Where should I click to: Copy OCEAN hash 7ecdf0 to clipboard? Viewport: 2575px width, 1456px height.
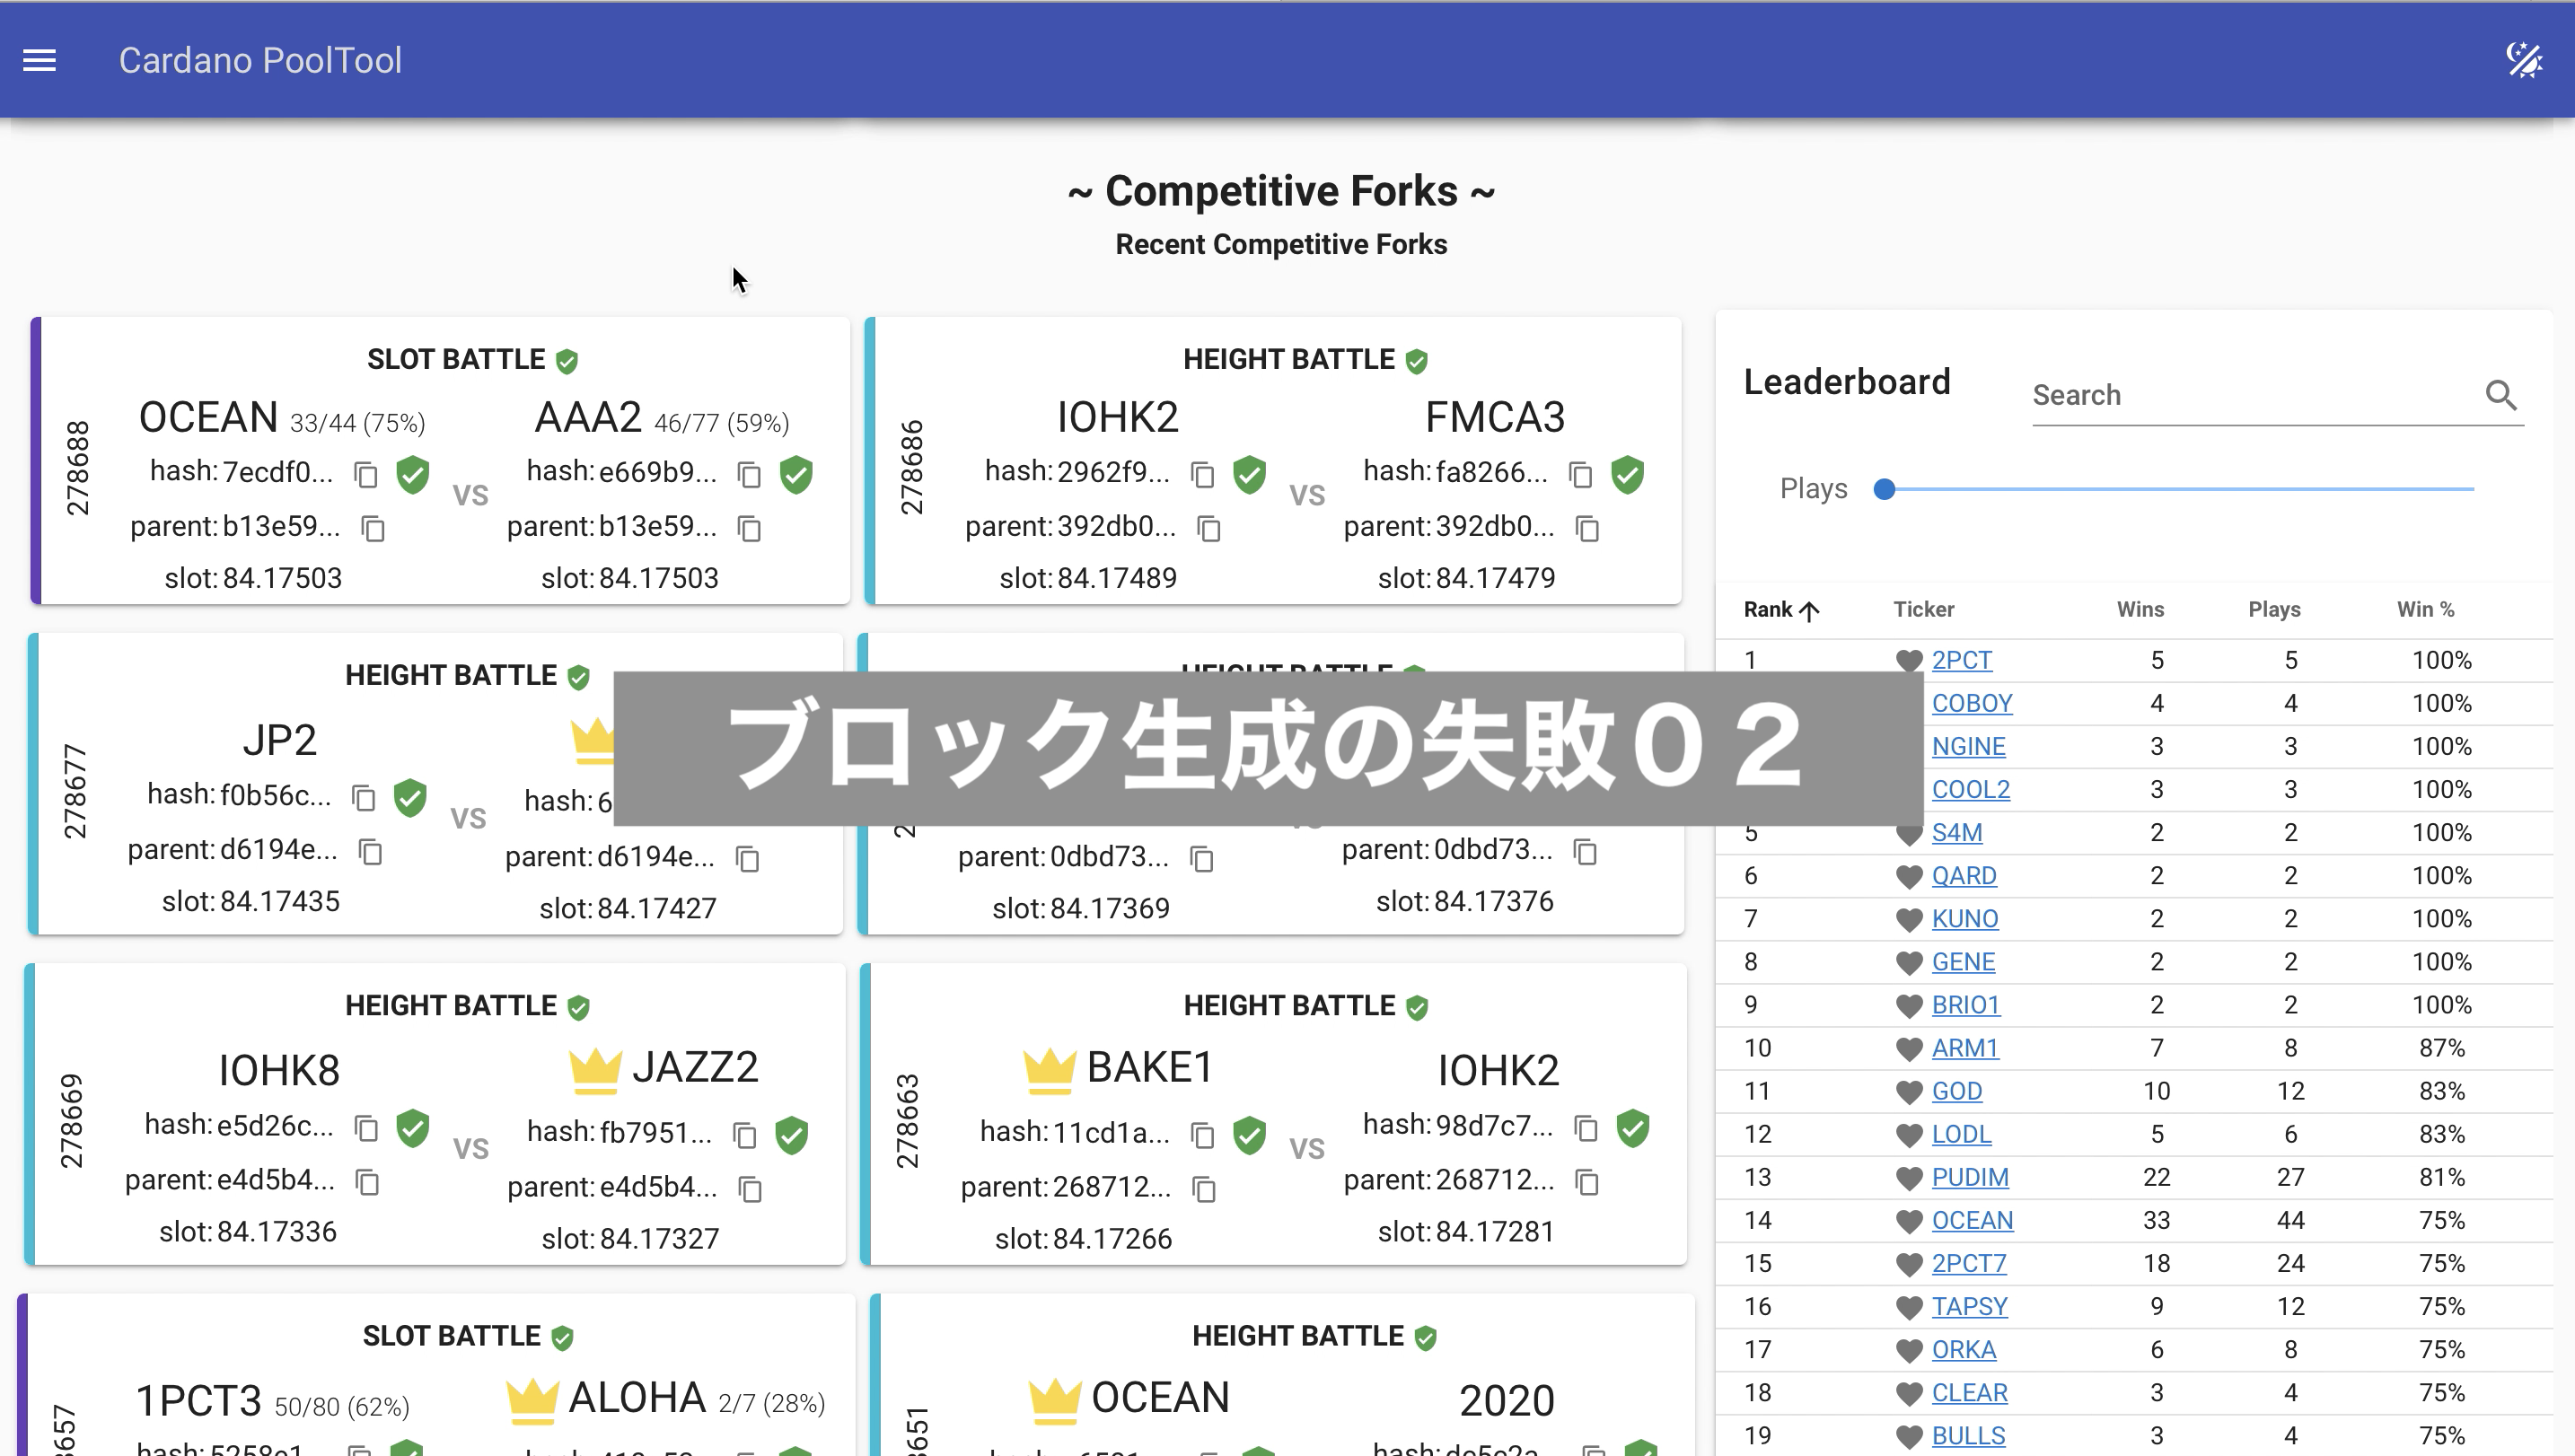[x=366, y=475]
